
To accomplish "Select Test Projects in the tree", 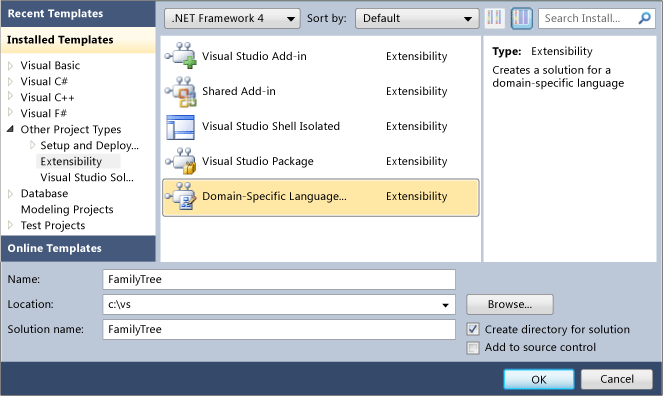I will tap(53, 226).
